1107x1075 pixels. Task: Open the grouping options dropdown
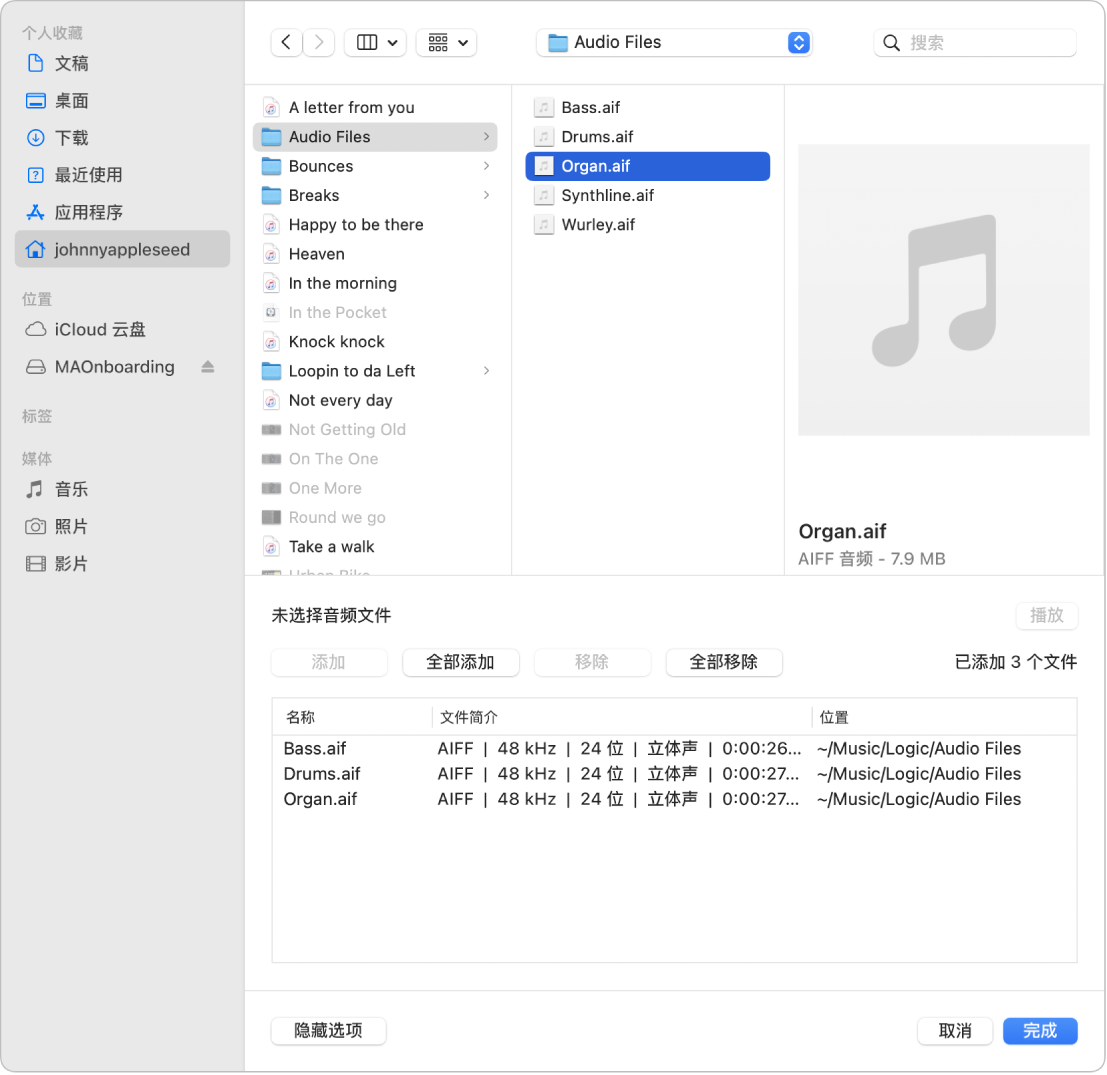446,42
